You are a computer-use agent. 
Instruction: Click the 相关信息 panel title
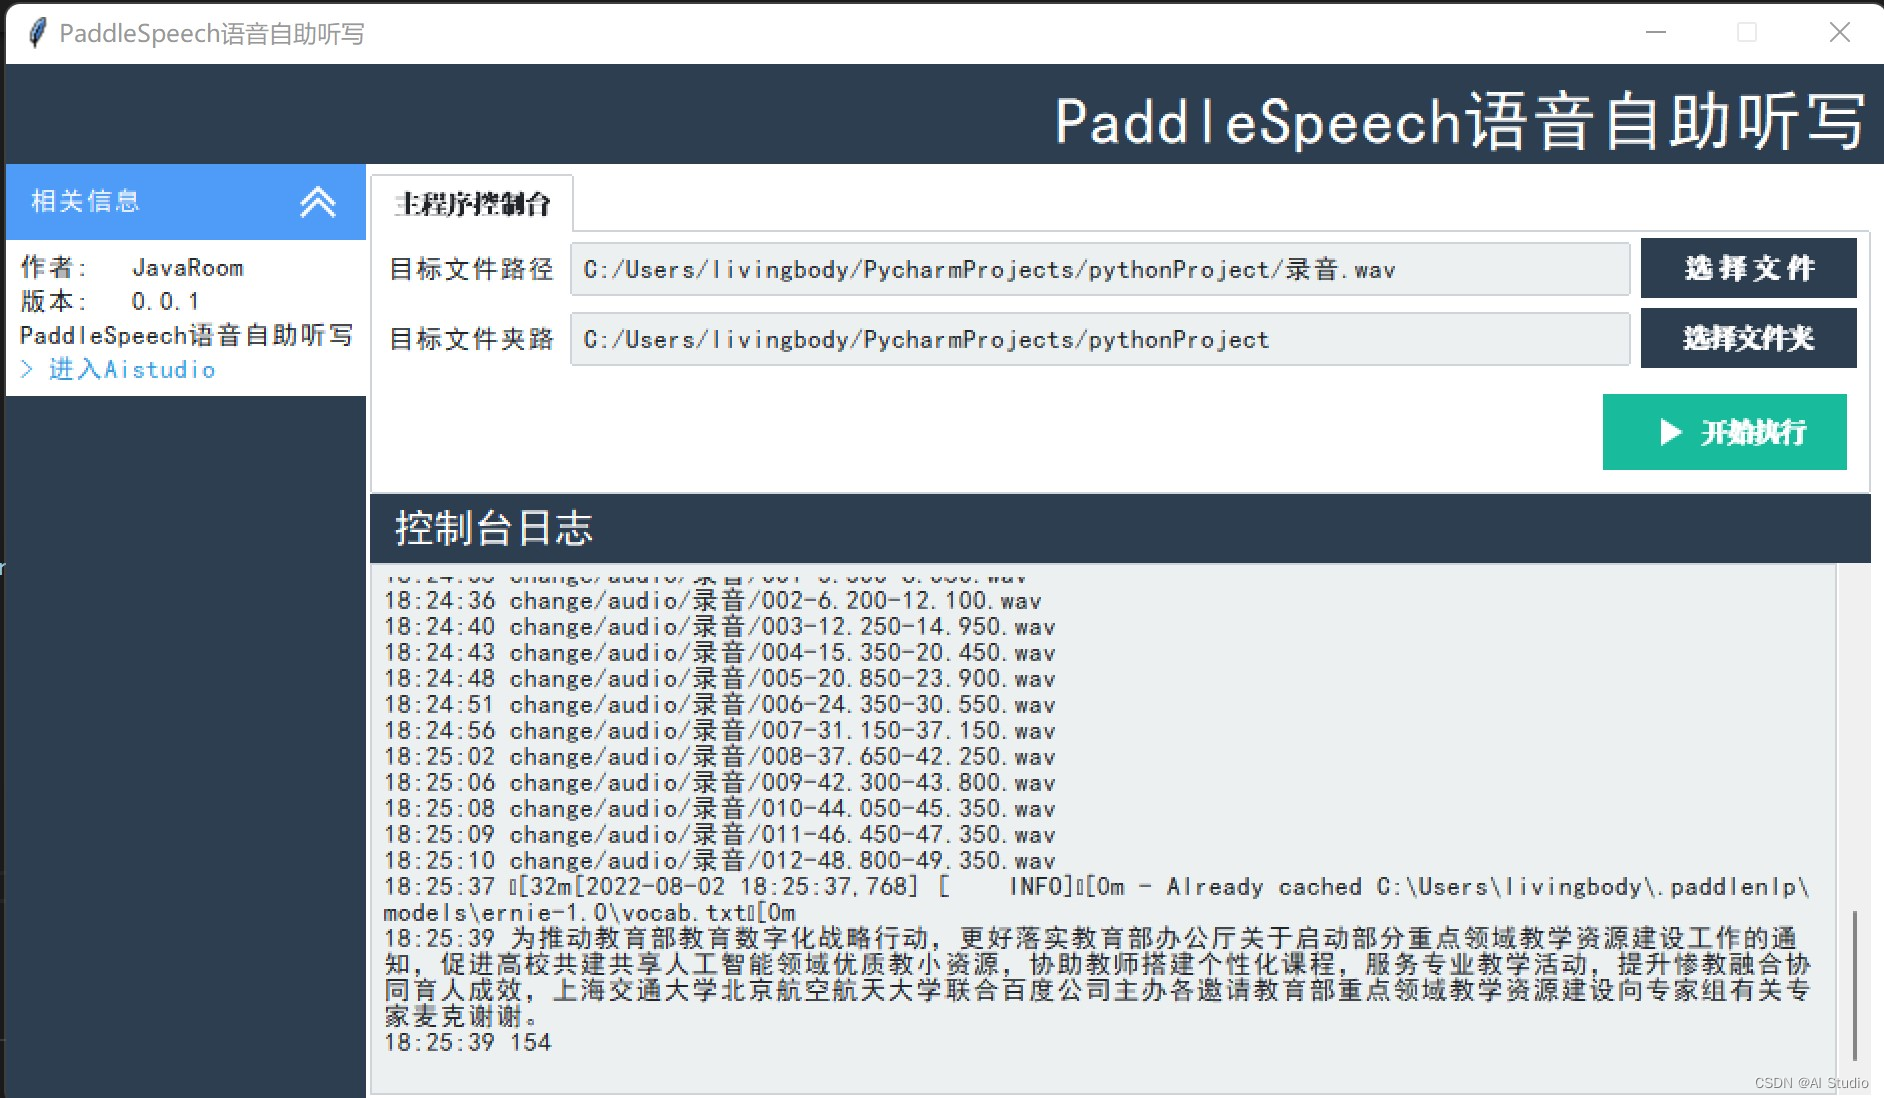pos(83,201)
